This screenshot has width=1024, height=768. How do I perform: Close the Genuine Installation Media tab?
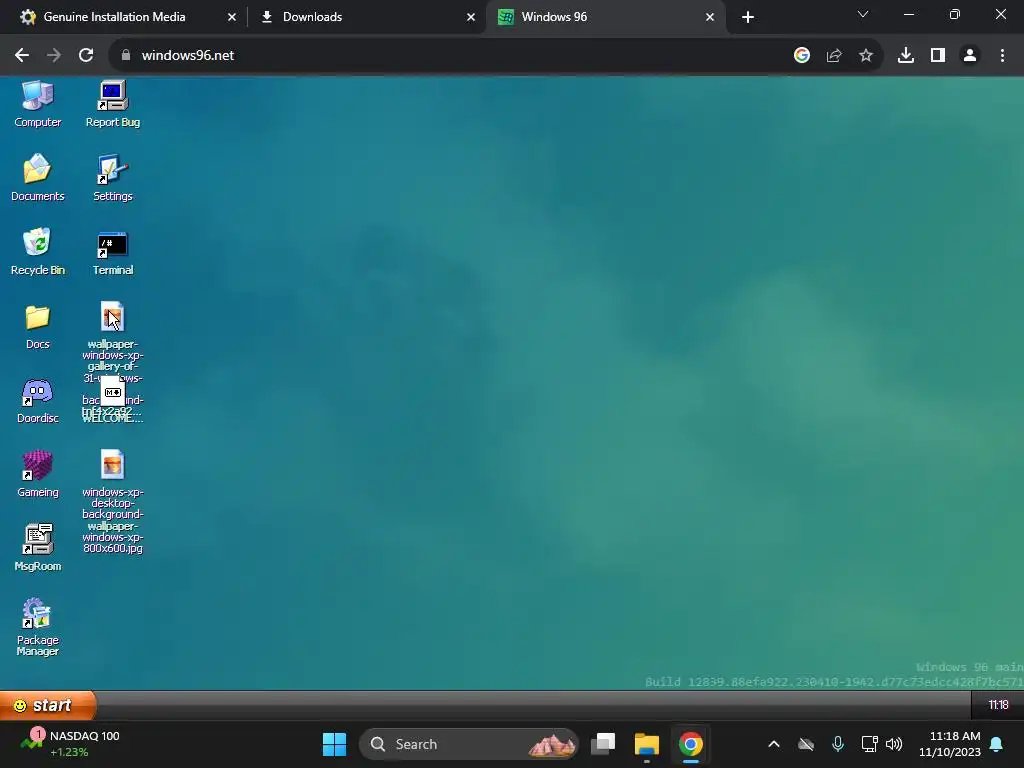point(231,17)
